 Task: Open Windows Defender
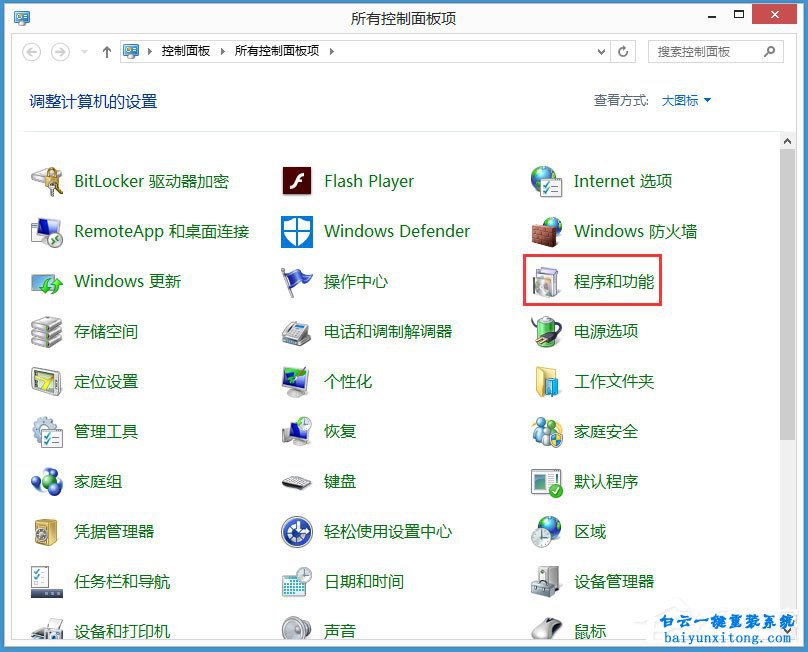click(x=396, y=231)
